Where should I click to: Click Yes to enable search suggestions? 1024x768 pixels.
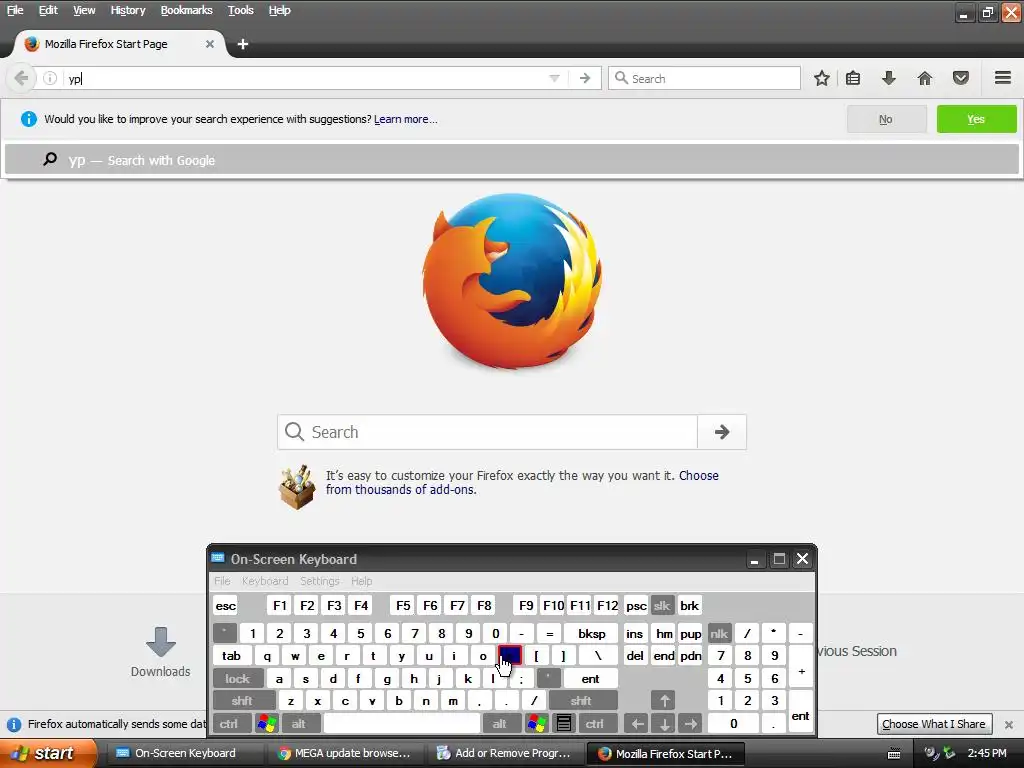coord(976,119)
